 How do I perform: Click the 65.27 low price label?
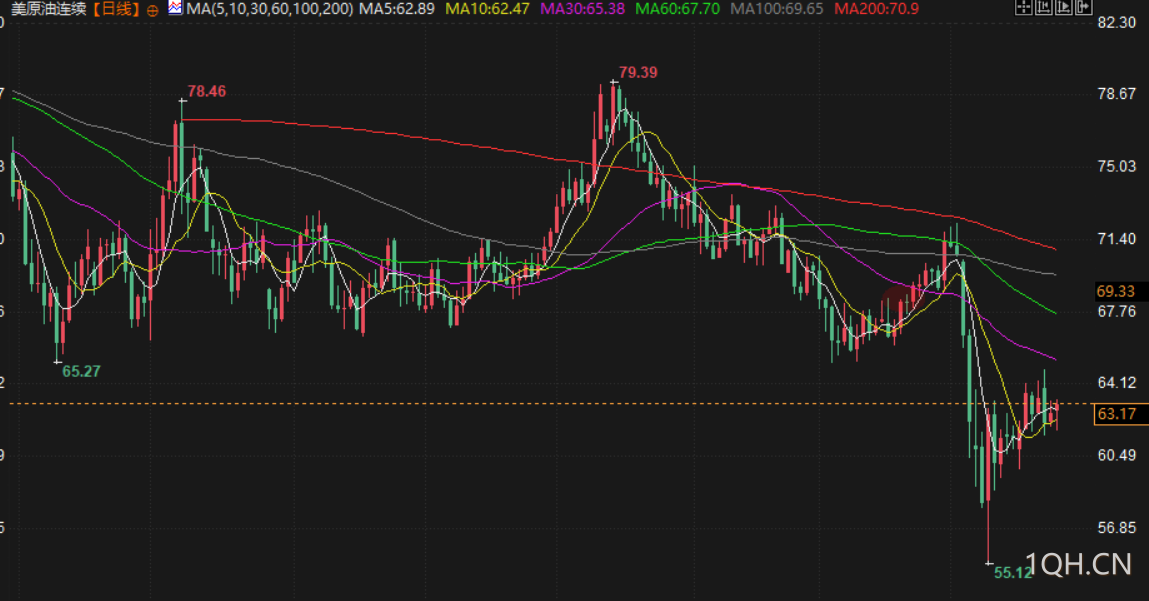click(81, 372)
